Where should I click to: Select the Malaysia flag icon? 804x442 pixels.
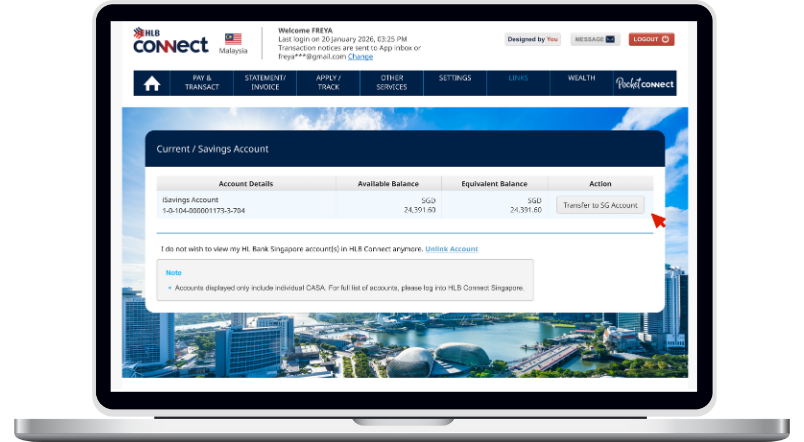coord(233,40)
